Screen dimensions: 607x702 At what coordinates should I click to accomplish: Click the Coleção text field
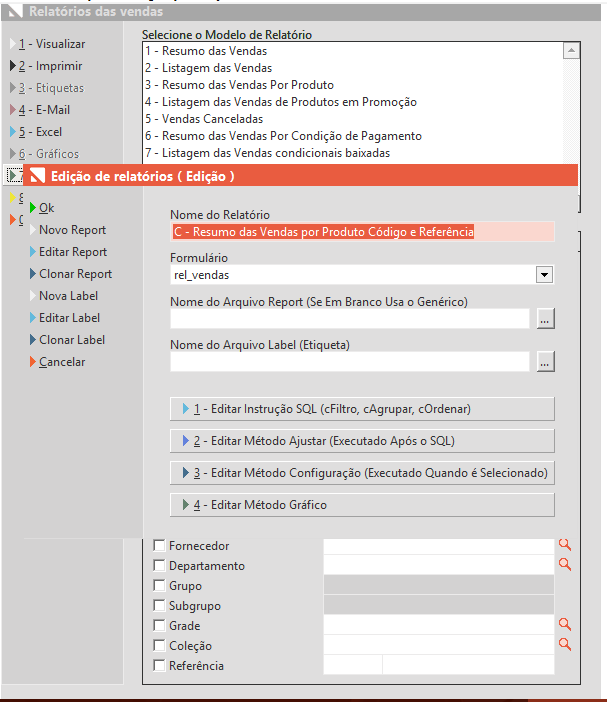tap(439, 645)
